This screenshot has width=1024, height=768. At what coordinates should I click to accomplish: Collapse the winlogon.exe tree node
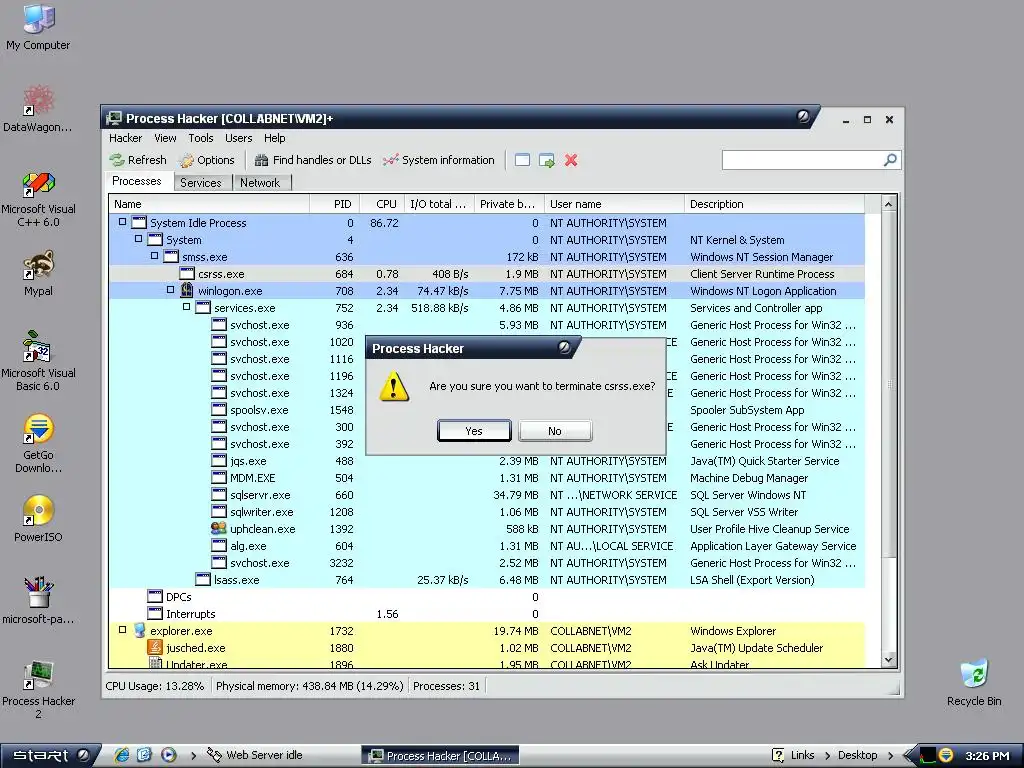(x=170, y=290)
